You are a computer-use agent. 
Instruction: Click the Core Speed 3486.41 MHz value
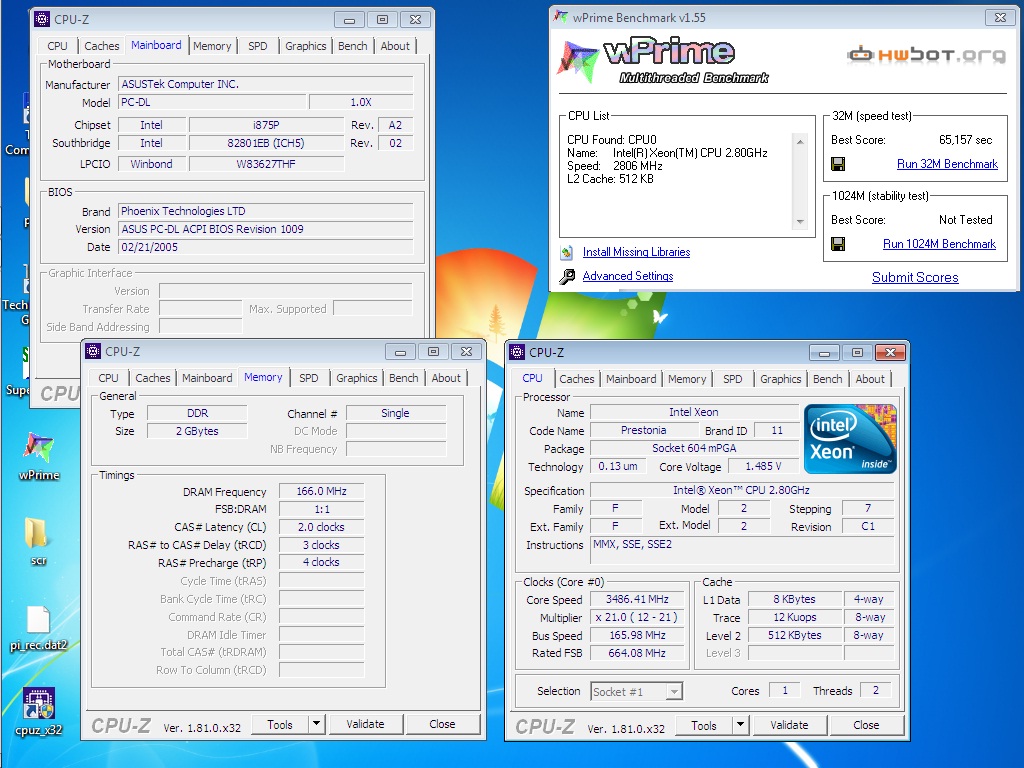click(637, 599)
